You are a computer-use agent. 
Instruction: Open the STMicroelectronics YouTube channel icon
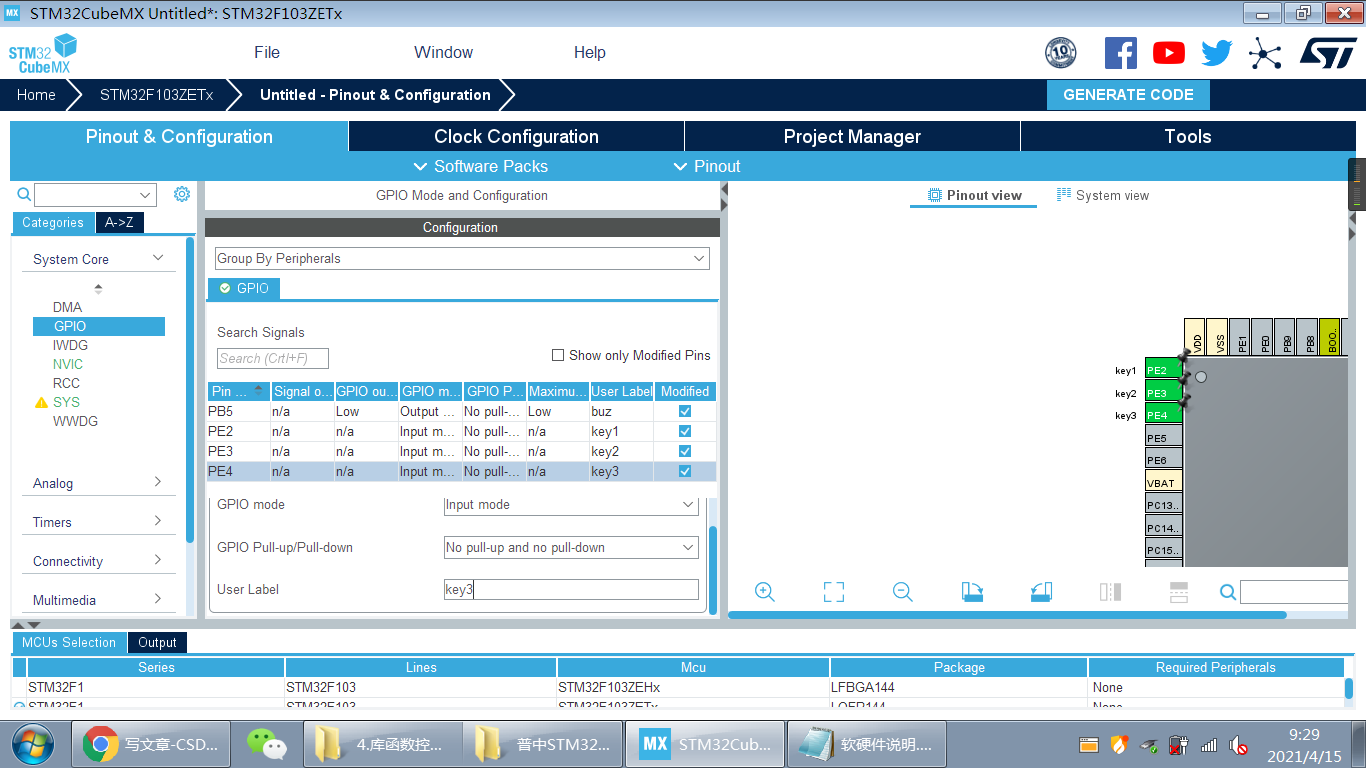(1168, 53)
